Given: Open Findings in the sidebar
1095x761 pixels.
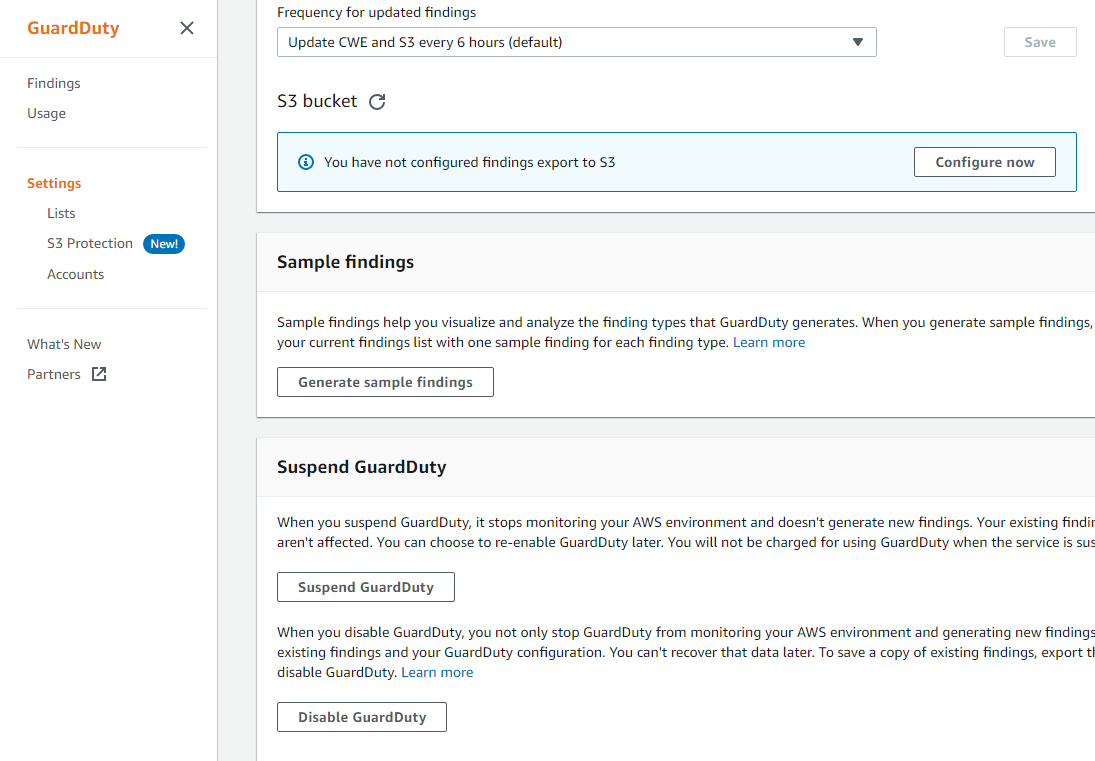Looking at the screenshot, I should [x=54, y=83].
